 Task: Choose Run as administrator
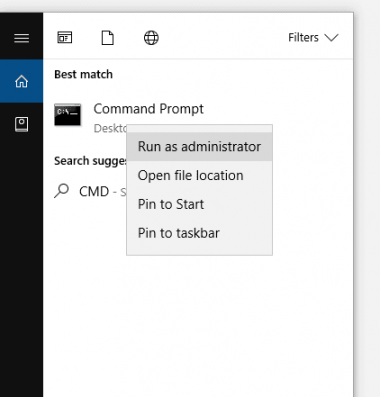pos(199,147)
